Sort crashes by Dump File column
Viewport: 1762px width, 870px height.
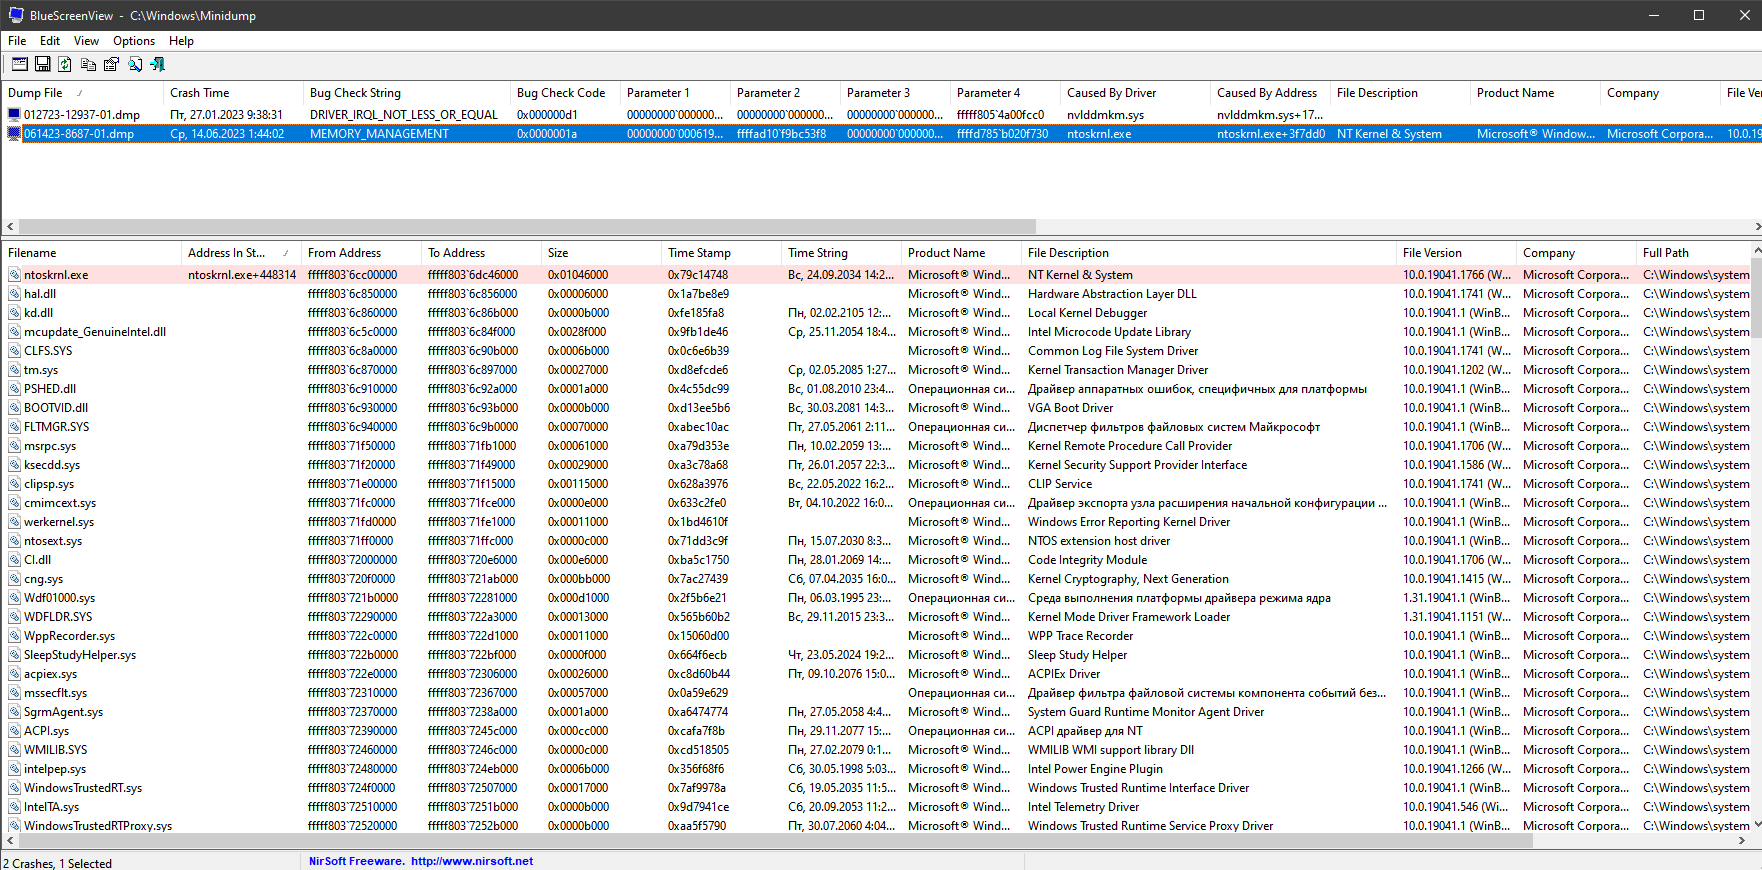click(x=82, y=93)
